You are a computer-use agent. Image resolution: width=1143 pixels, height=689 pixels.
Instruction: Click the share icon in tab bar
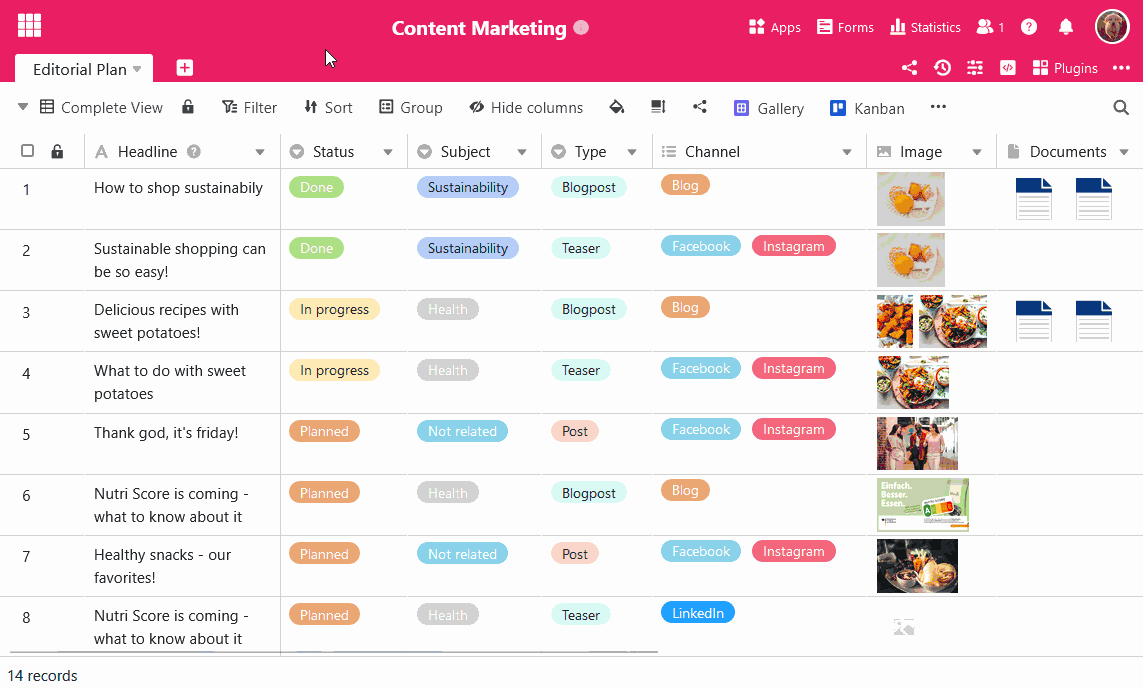(x=909, y=68)
